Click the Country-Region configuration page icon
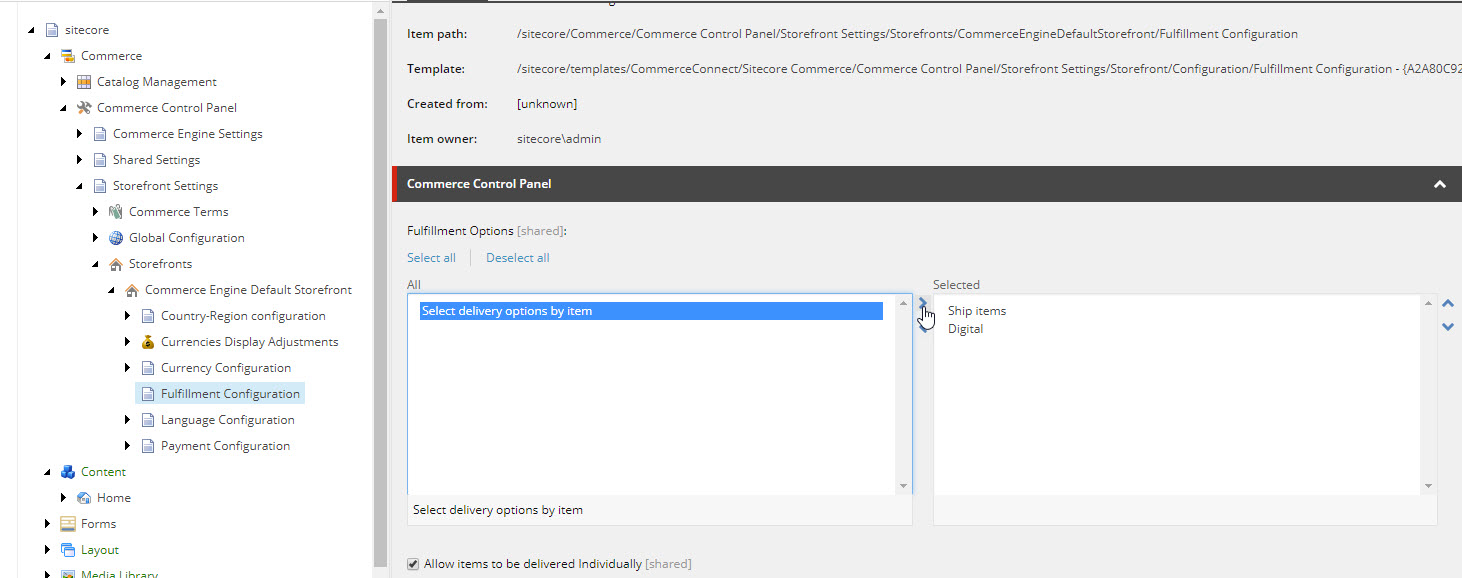This screenshot has width=1462, height=578. [148, 316]
